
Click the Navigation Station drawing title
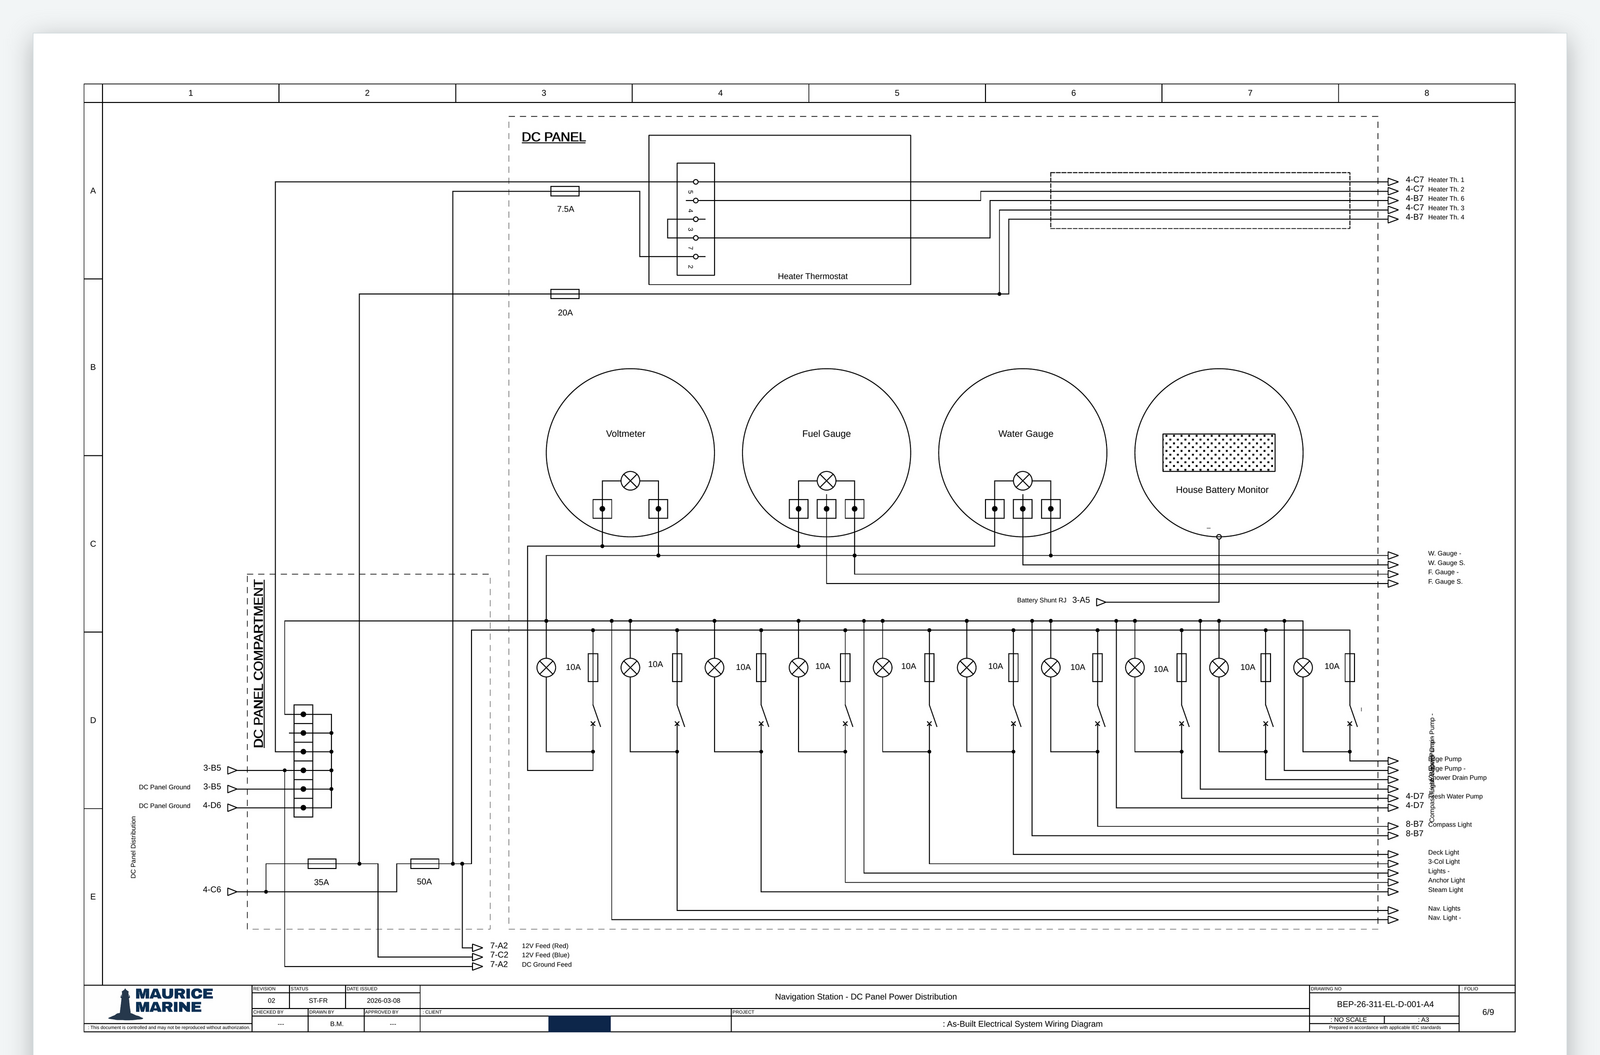pos(866,997)
